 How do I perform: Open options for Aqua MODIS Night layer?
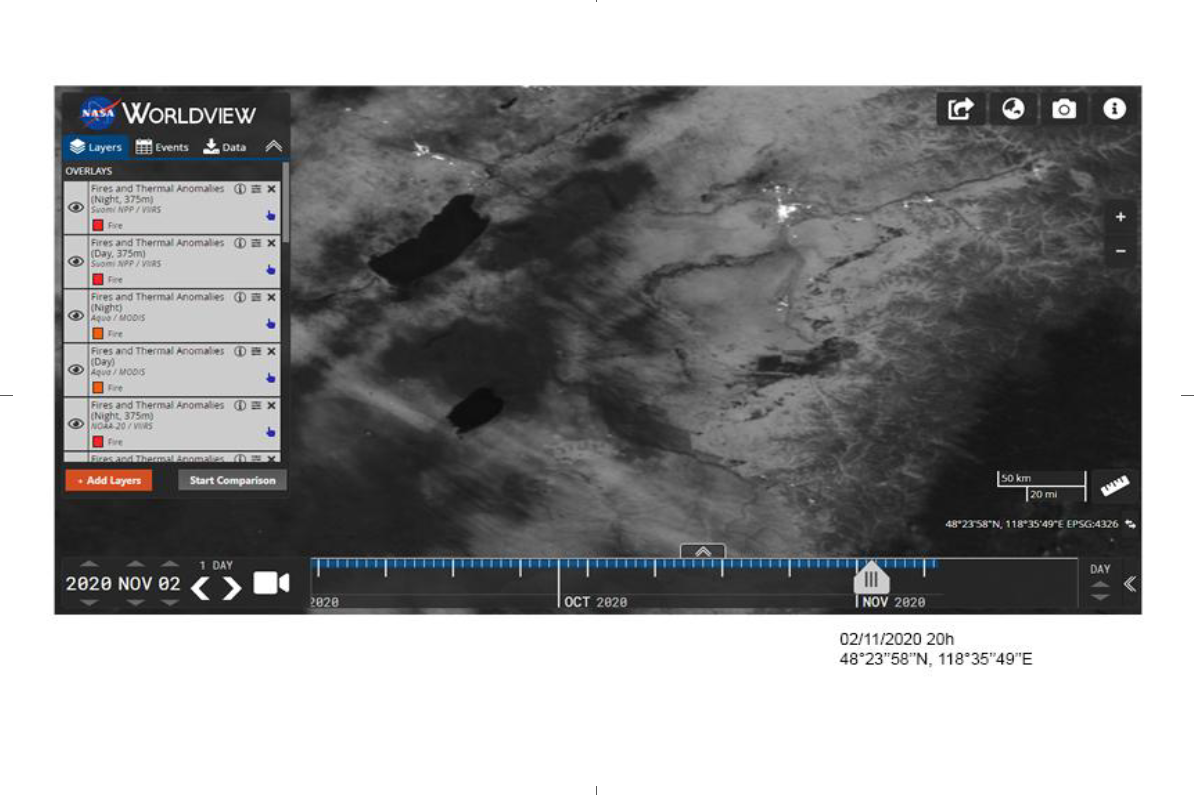pos(256,297)
